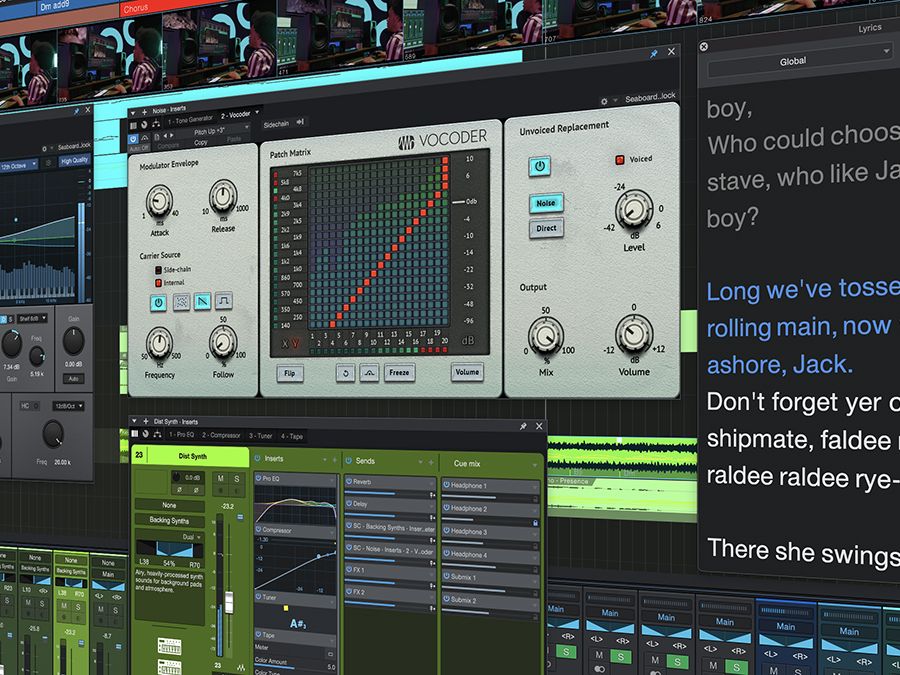Image resolution: width=900 pixels, height=675 pixels.
Task: Click Copy in the Vocoder preset toolbar
Action: (x=201, y=142)
